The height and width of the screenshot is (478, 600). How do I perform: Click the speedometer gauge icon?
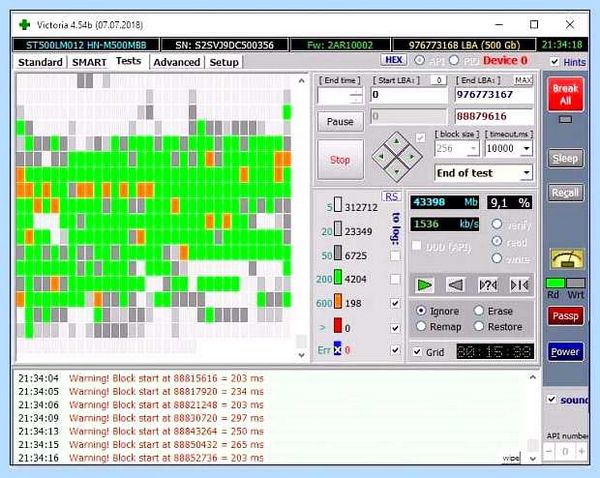[x=567, y=259]
